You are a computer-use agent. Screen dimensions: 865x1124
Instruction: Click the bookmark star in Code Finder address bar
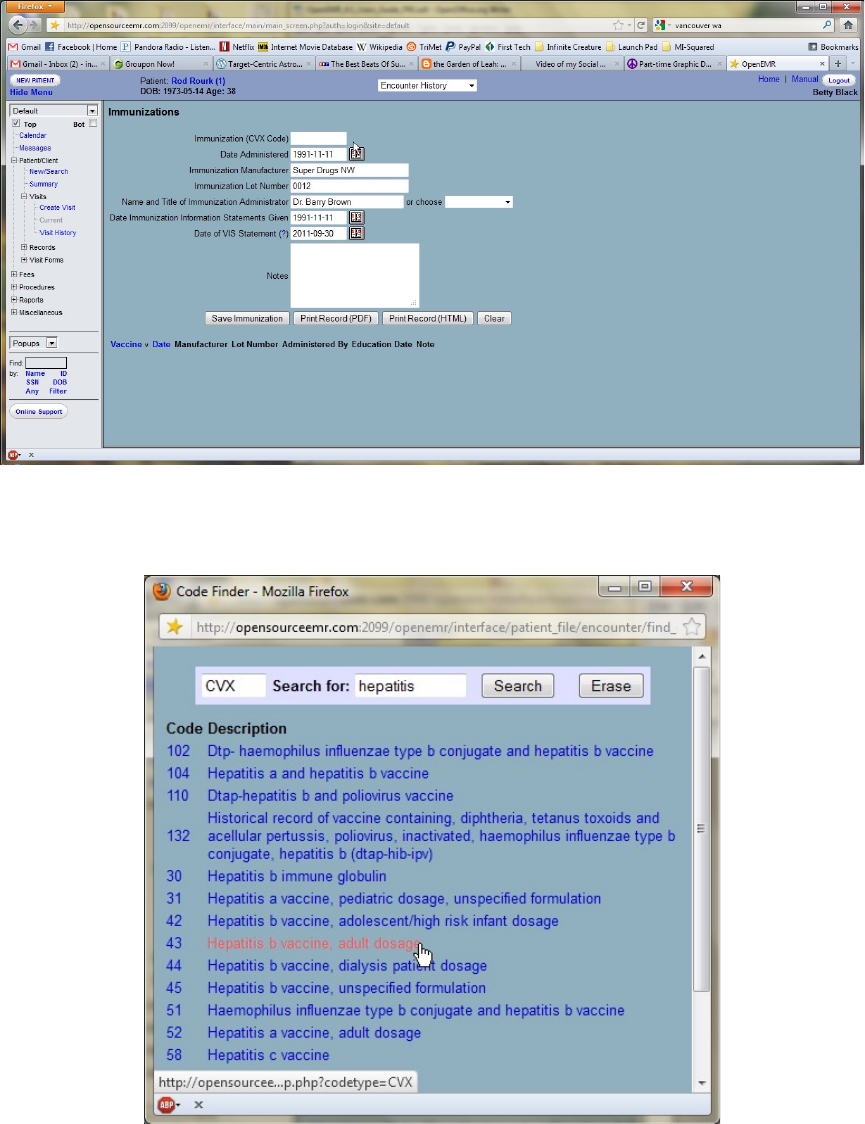tap(691, 627)
